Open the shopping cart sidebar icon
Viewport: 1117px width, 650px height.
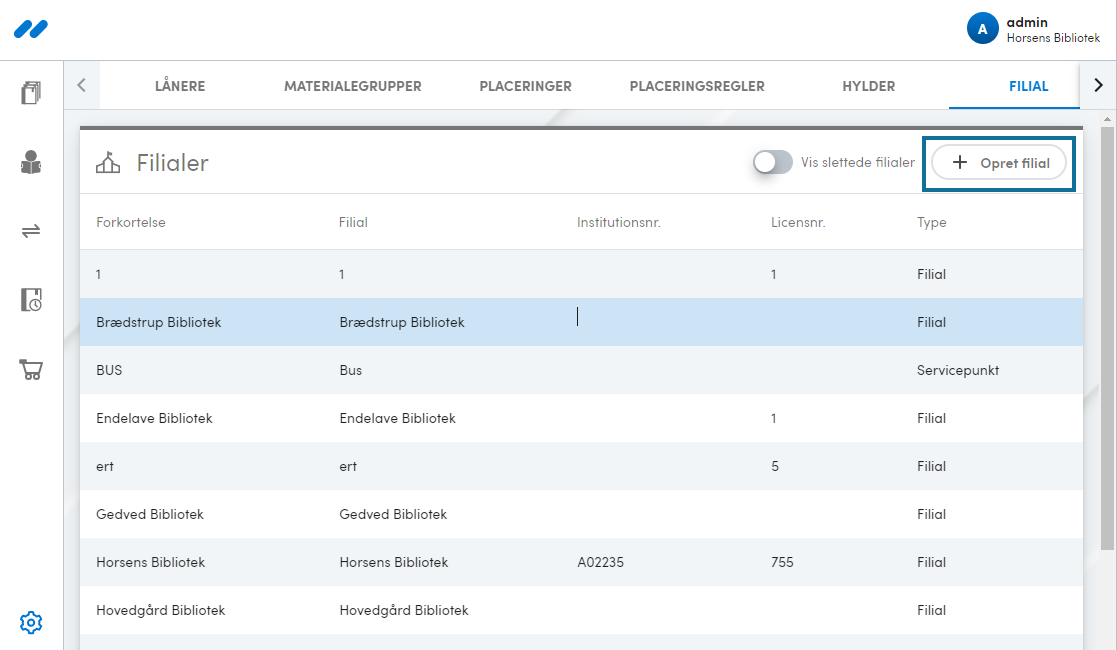31,370
